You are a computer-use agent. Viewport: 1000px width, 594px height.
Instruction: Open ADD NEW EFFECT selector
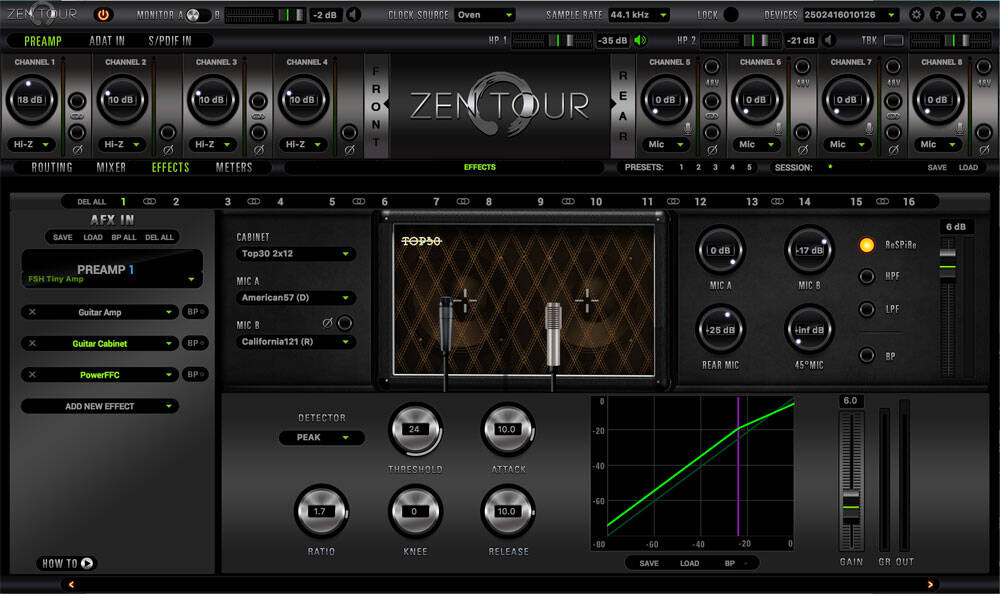pyautogui.click(x=100, y=406)
